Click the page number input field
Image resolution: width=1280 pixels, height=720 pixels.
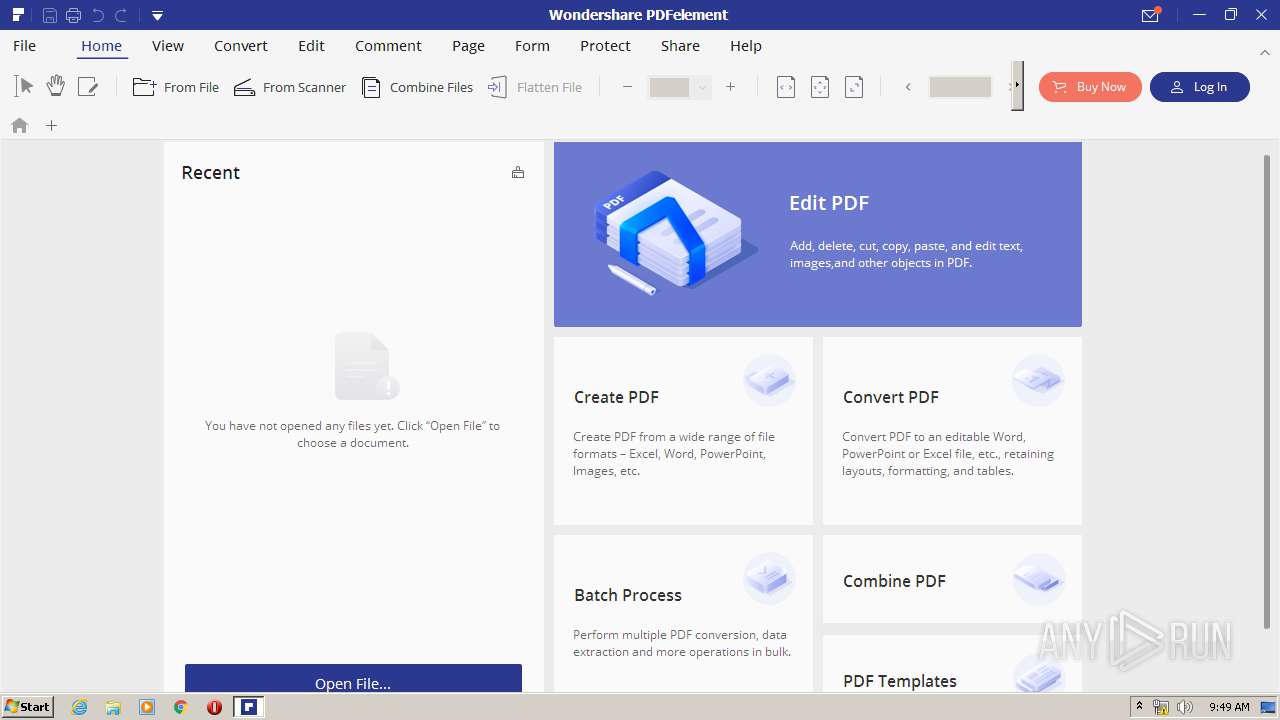tap(960, 87)
